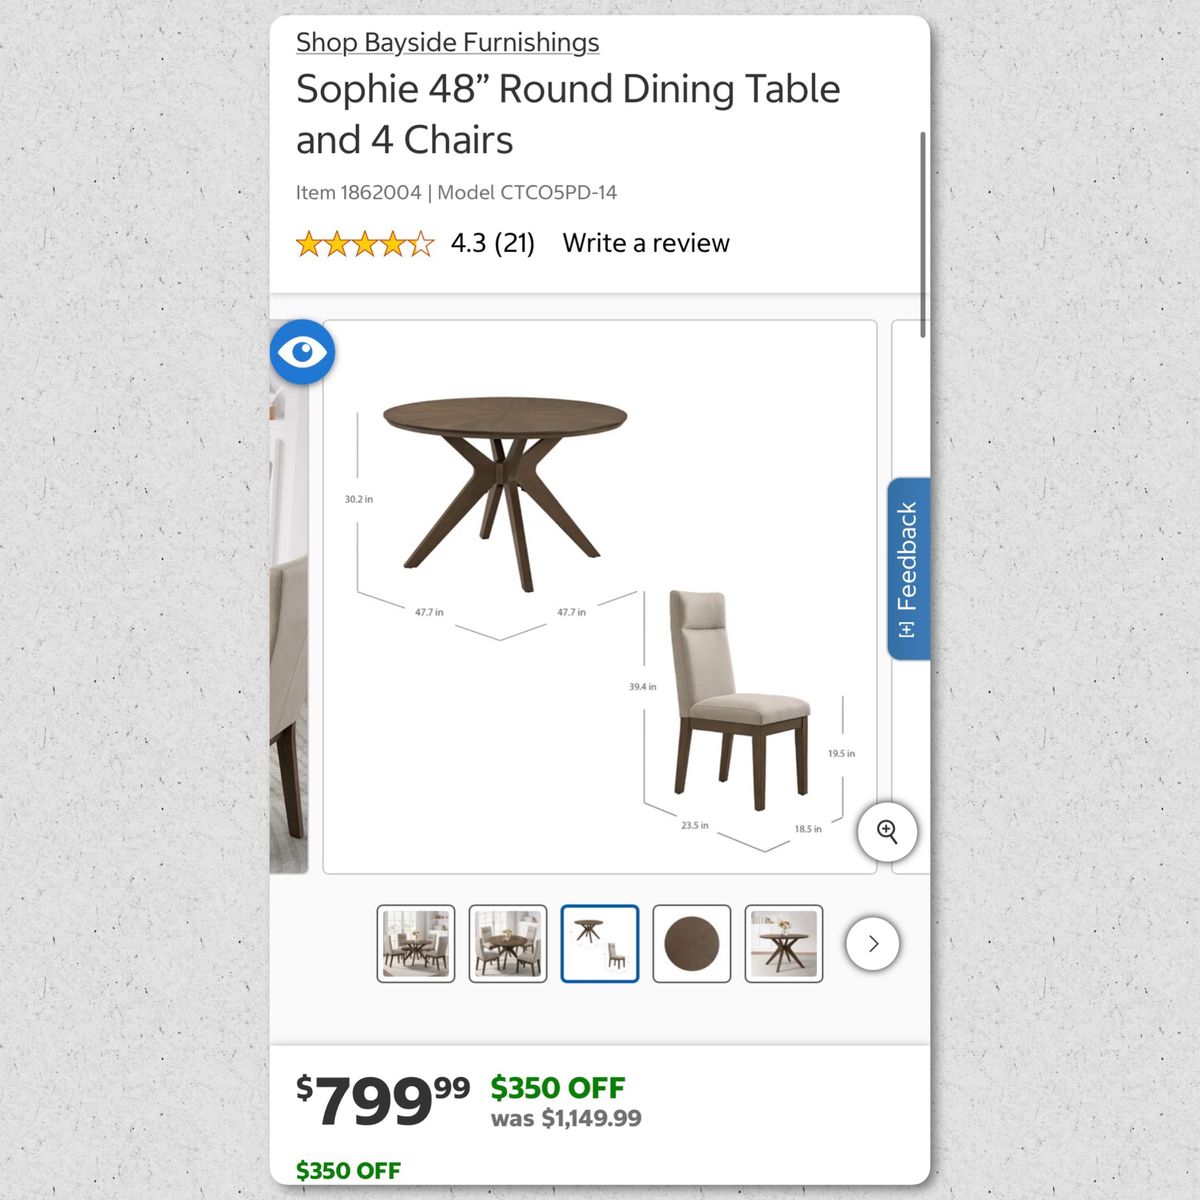The width and height of the screenshot is (1200, 1200).
Task: Click the $799.99 price
Action: coord(383,1101)
